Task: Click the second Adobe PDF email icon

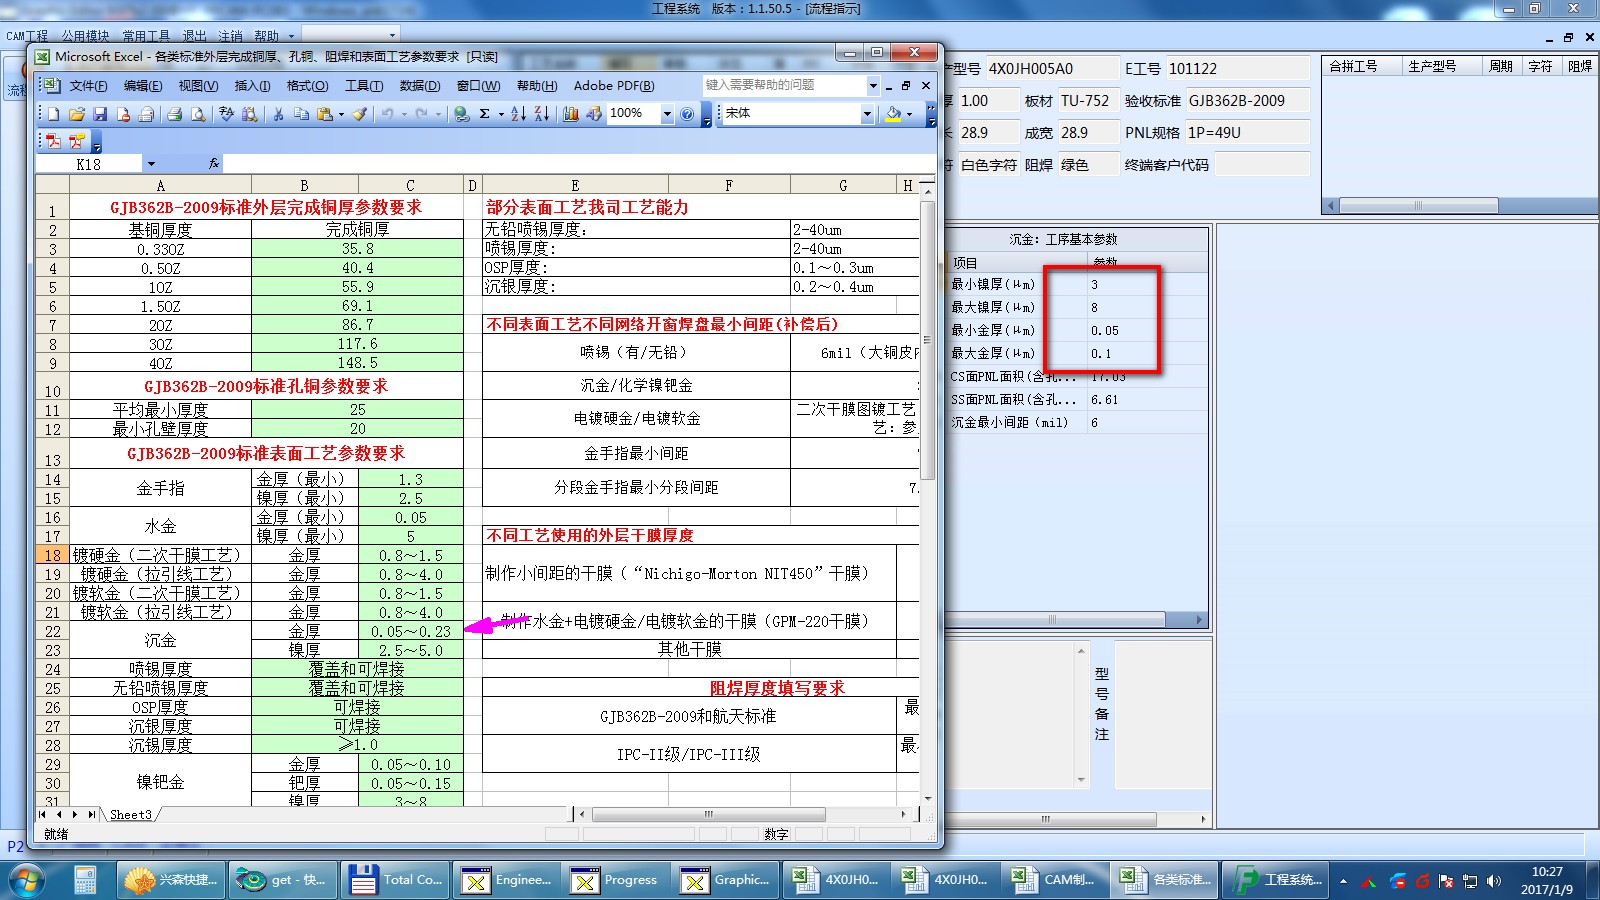Action: (x=77, y=142)
